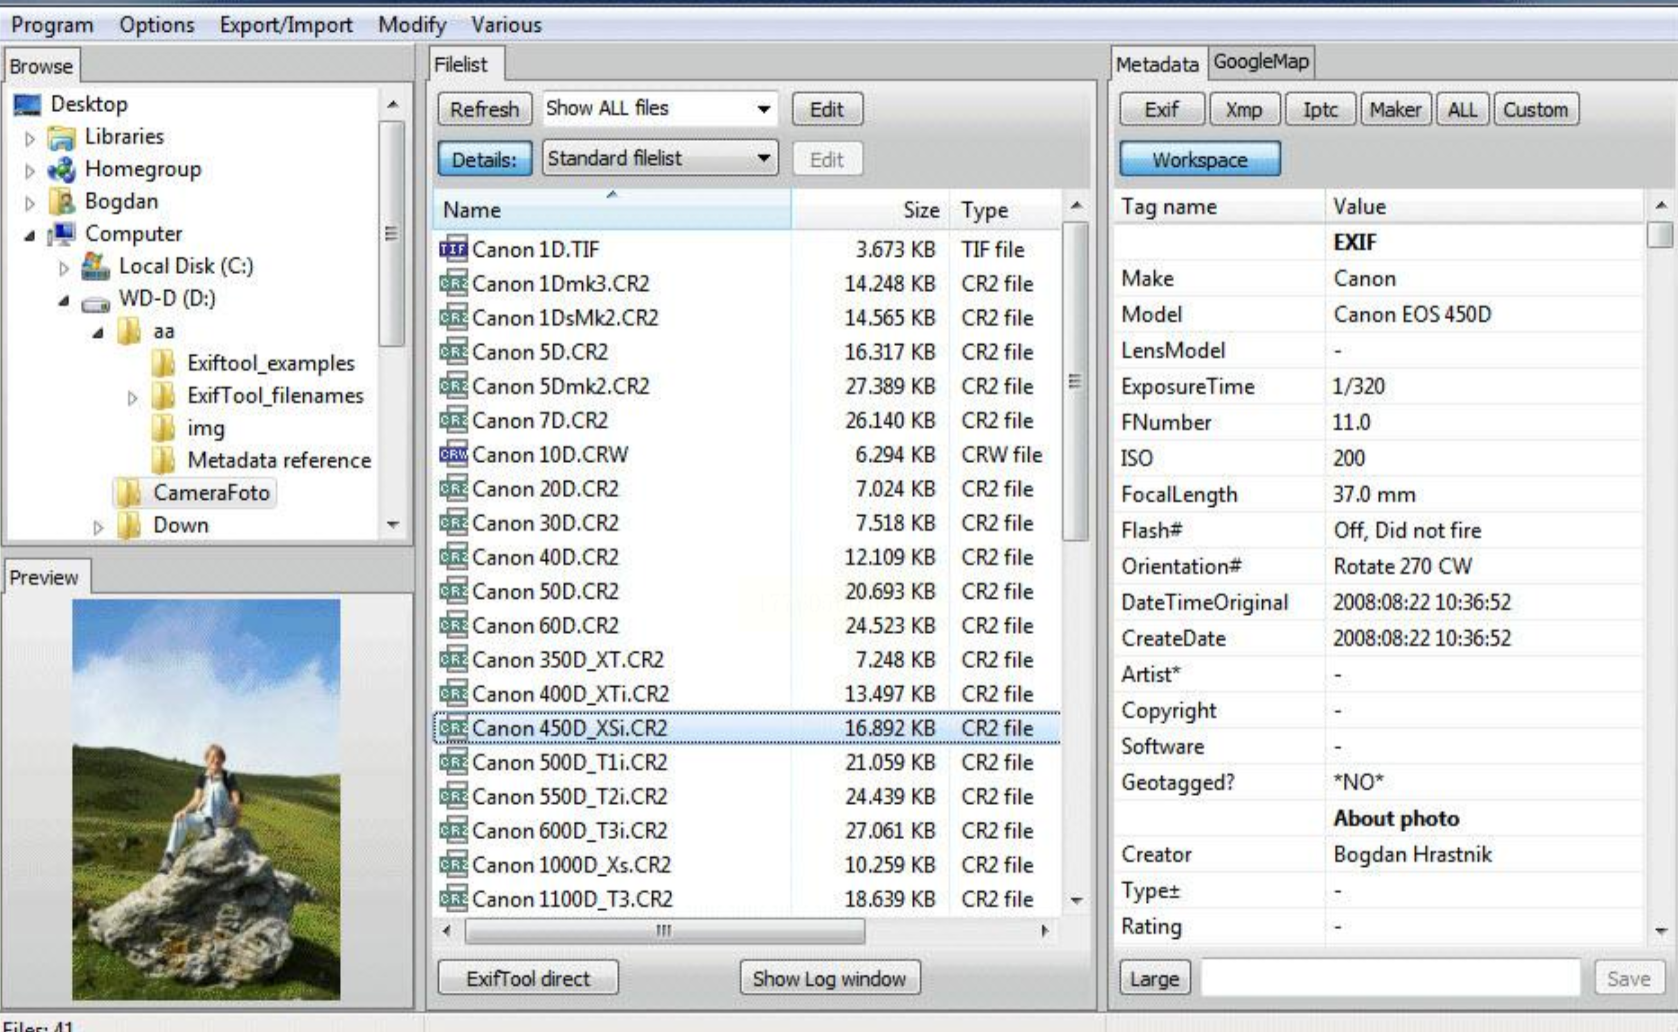The height and width of the screenshot is (1032, 1678).
Task: Click the Refresh button
Action: pos(484,109)
